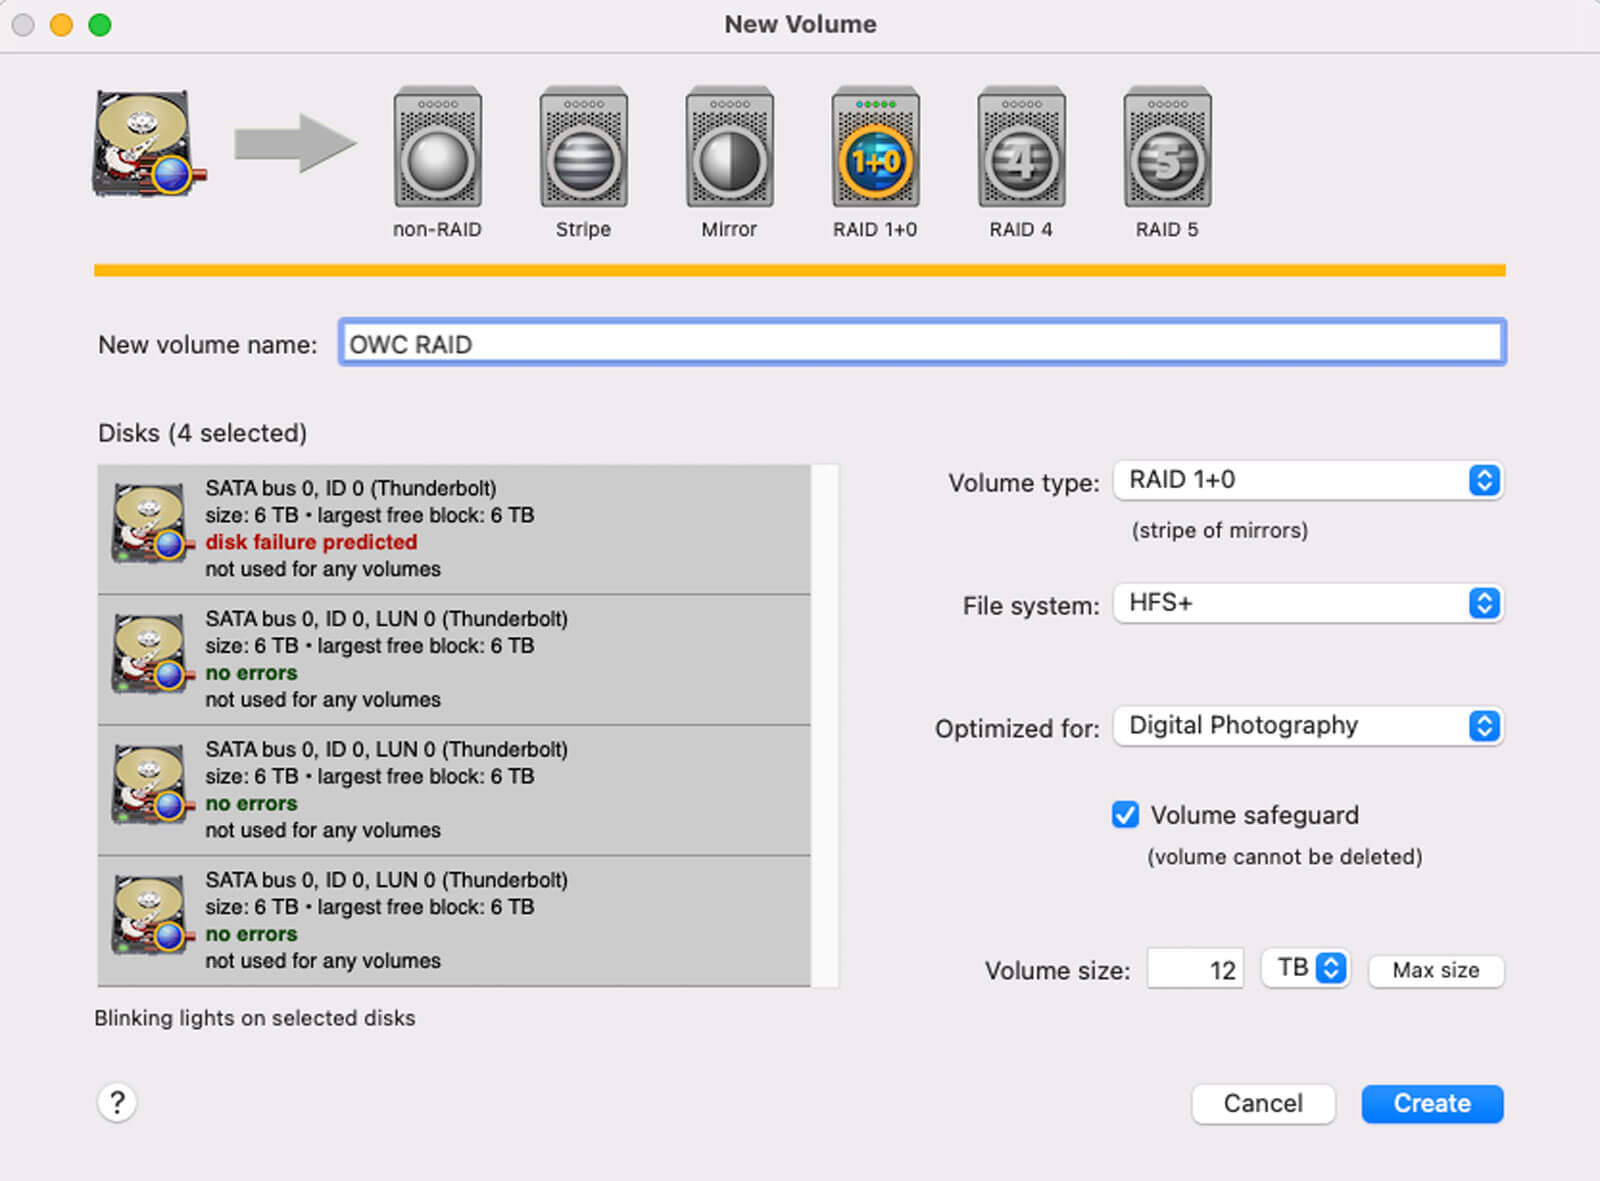Image resolution: width=1600 pixels, height=1181 pixels.
Task: Focus the New volume name field
Action: (x=921, y=344)
